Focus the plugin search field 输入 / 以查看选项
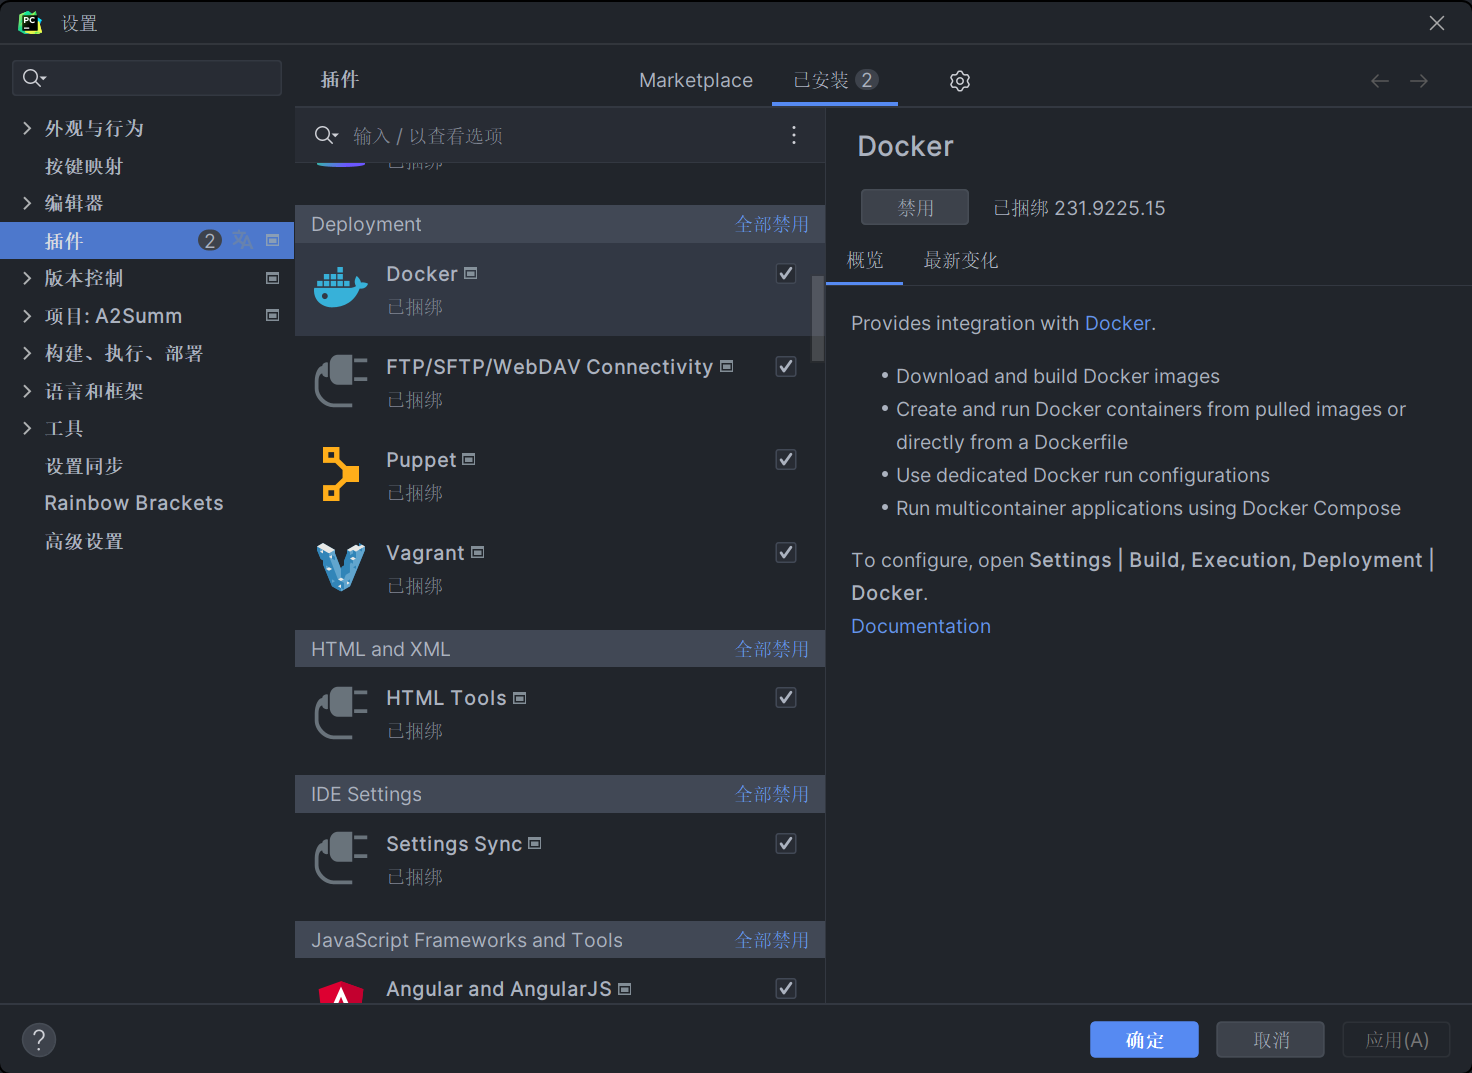This screenshot has width=1472, height=1073. 560,135
